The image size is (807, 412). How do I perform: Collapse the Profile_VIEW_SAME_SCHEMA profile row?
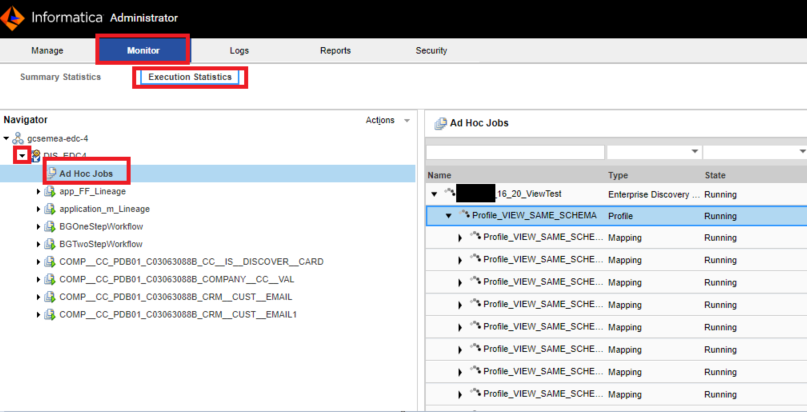click(449, 216)
